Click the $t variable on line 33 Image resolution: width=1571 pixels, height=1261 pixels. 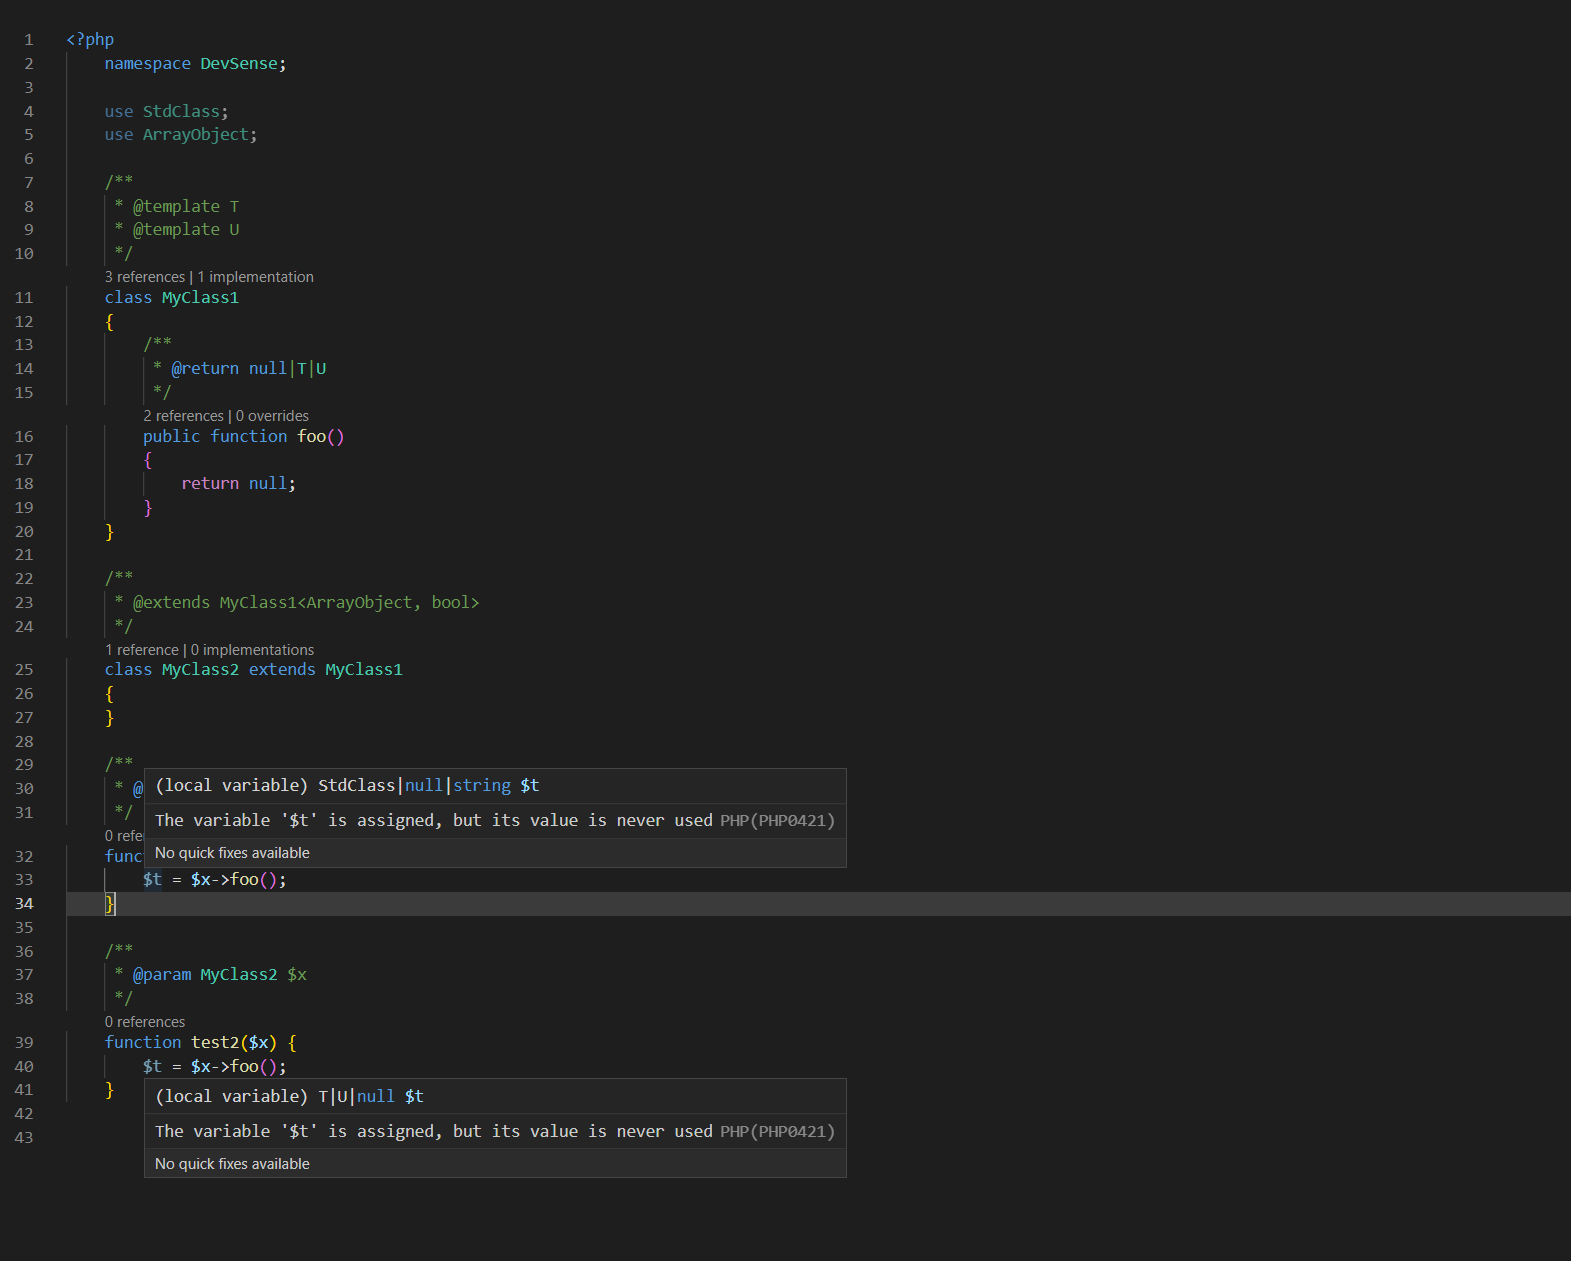click(152, 880)
